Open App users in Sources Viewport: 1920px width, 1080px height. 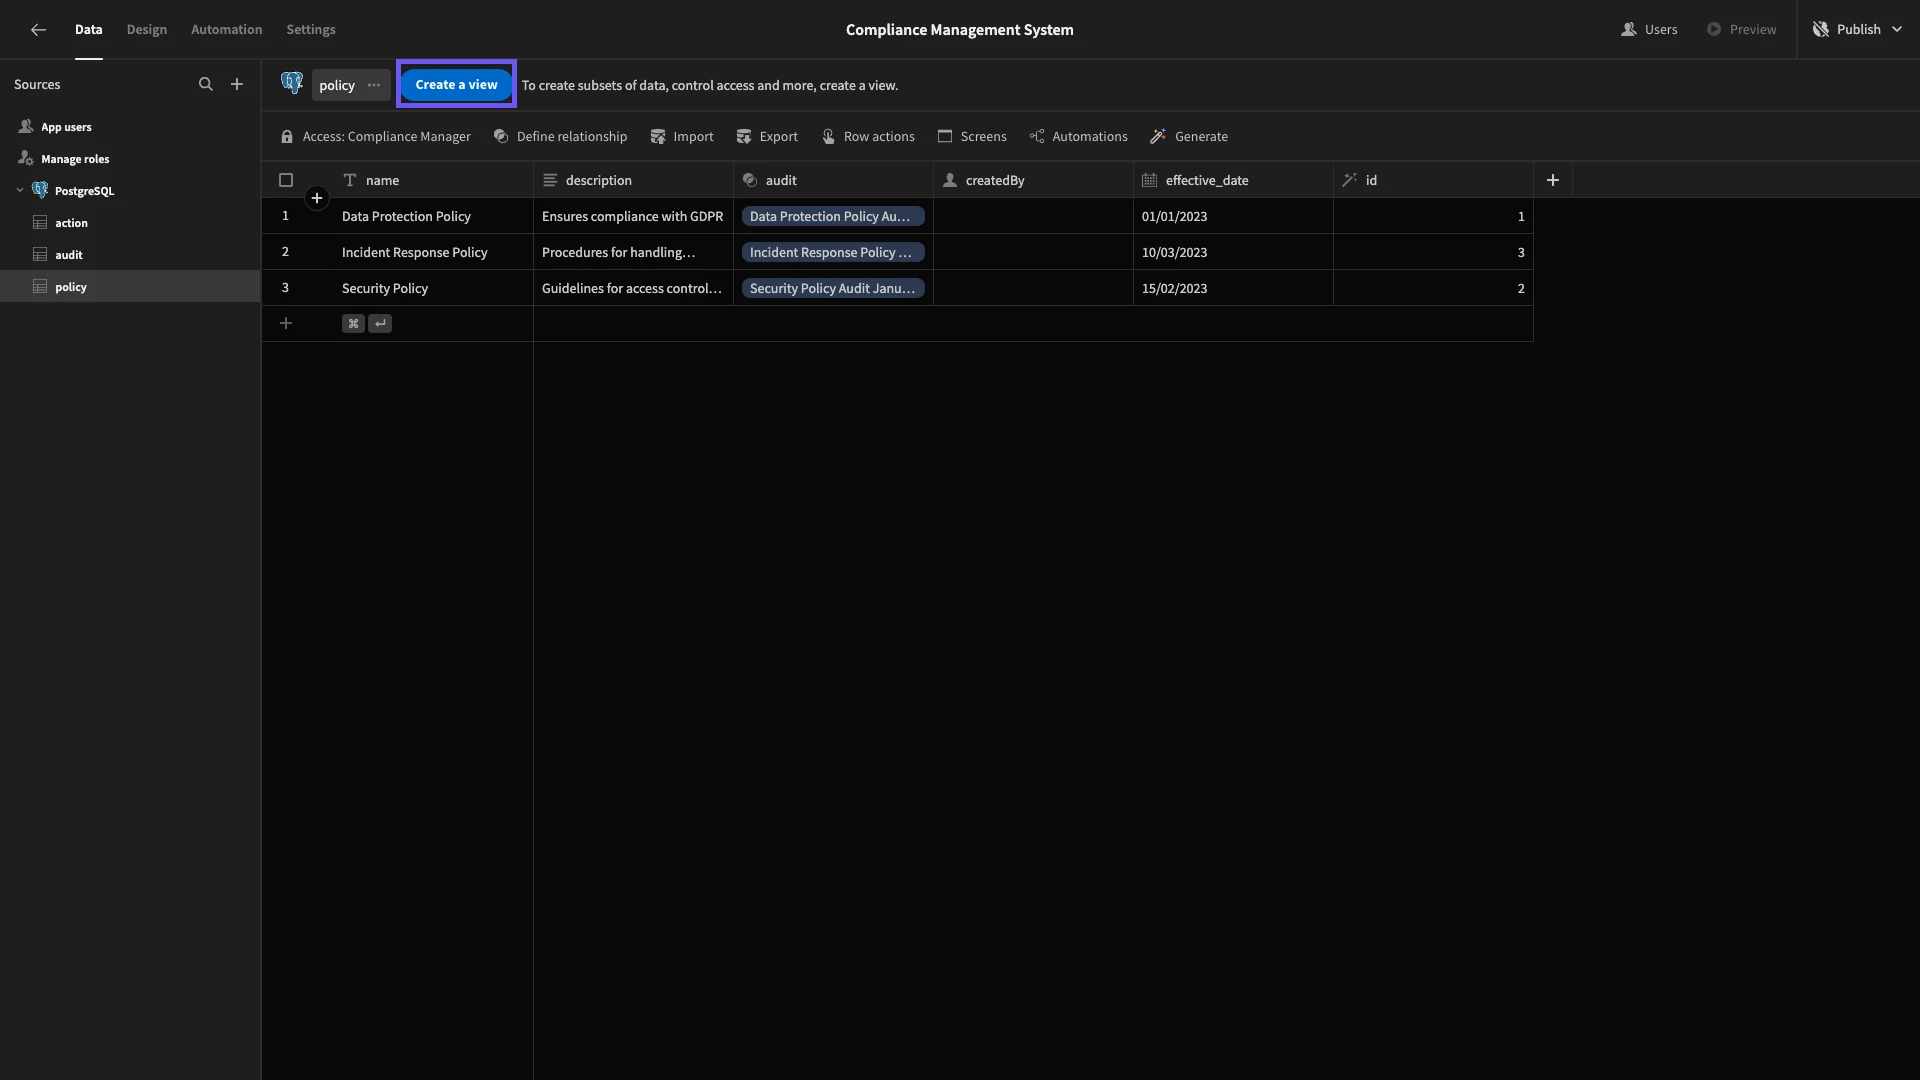[130, 127]
